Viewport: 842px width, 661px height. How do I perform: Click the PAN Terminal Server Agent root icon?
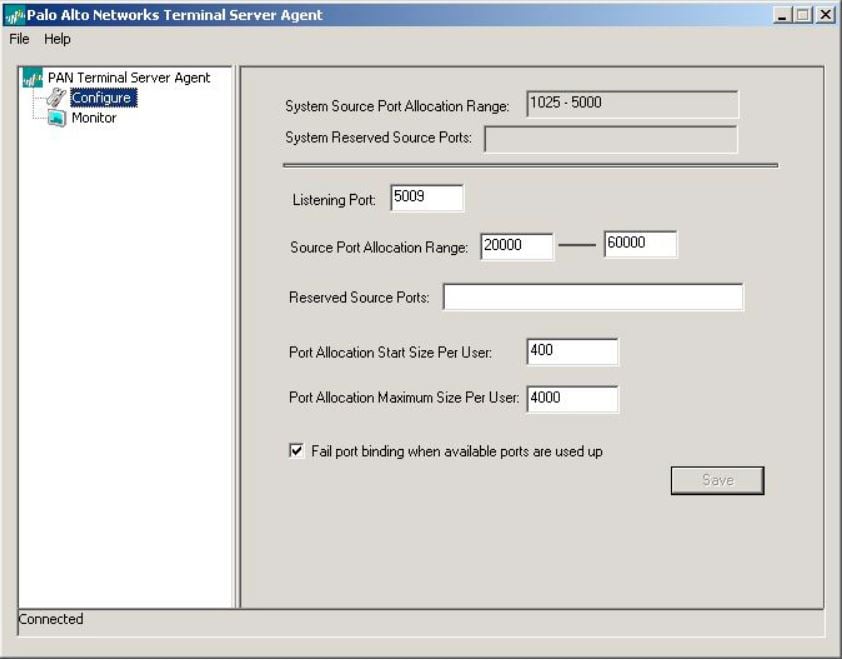coord(33,78)
